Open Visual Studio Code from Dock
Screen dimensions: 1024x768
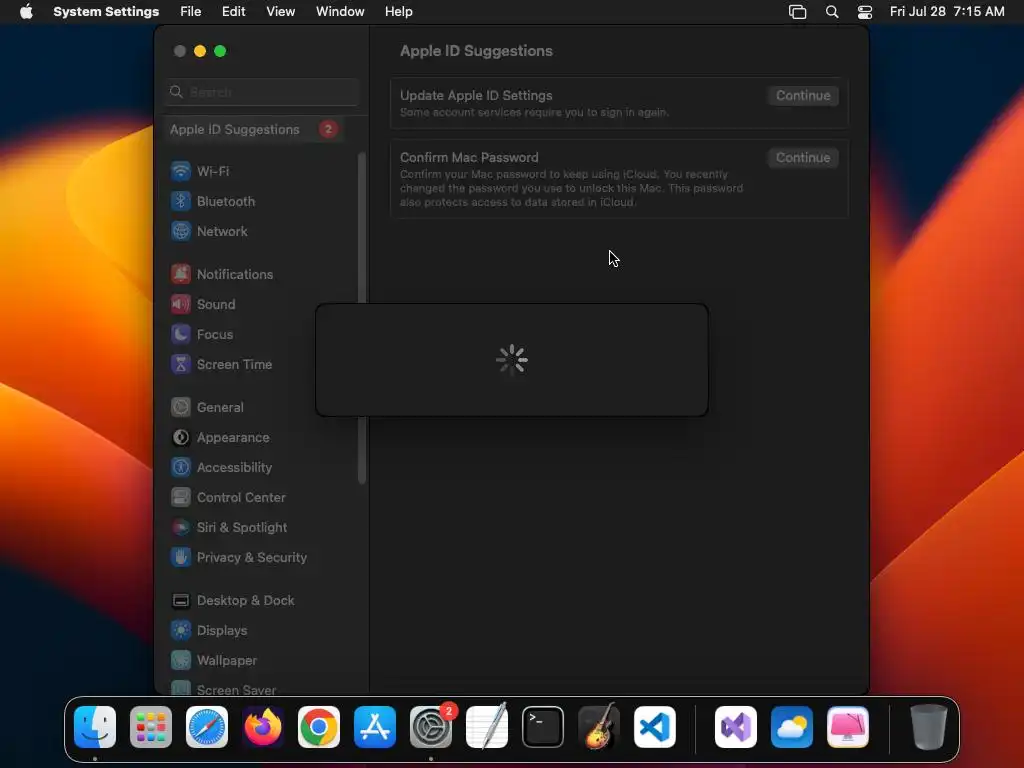[x=655, y=727]
